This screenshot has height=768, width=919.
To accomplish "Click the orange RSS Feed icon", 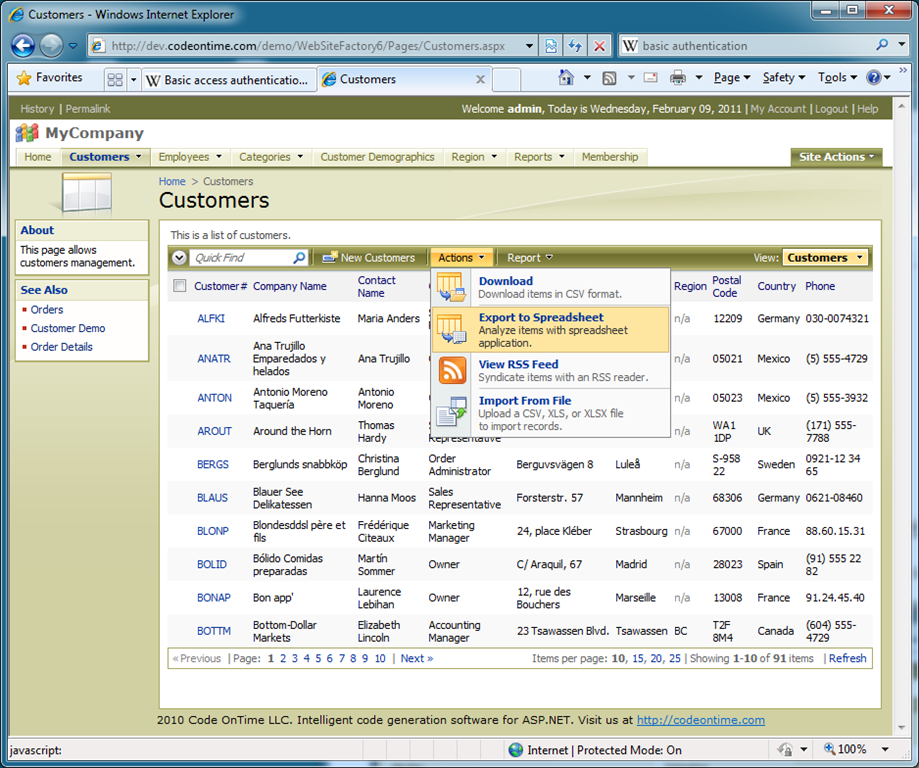I will 452,371.
